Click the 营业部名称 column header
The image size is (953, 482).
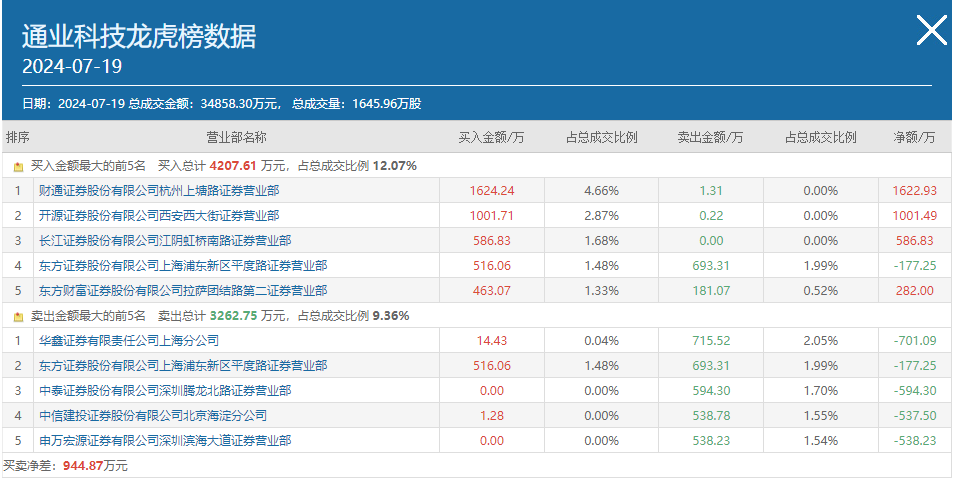tap(236, 137)
